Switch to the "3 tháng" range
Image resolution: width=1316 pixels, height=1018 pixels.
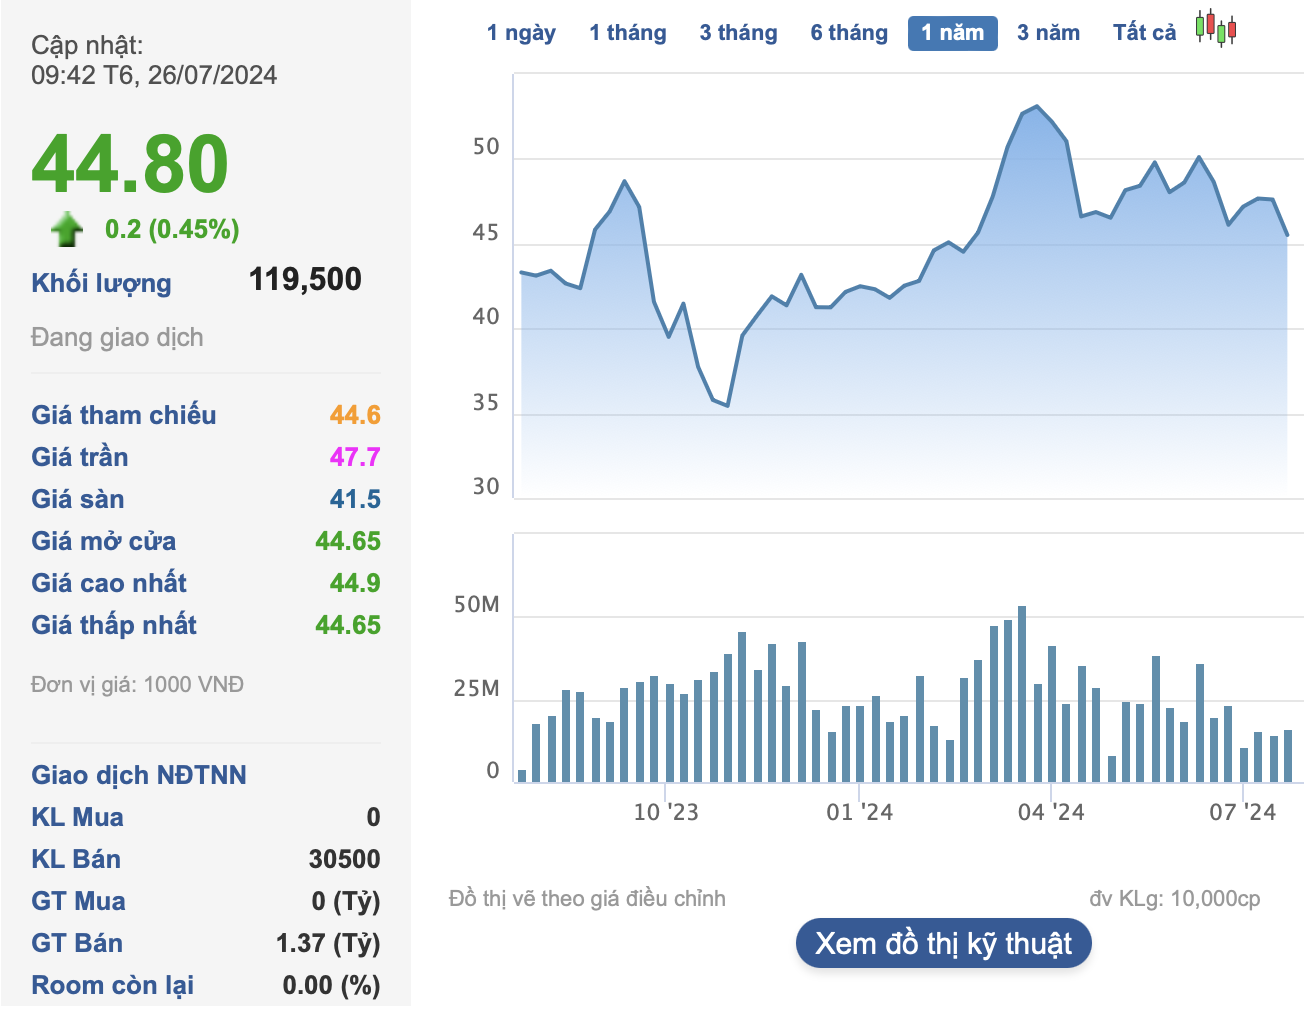coord(738,32)
